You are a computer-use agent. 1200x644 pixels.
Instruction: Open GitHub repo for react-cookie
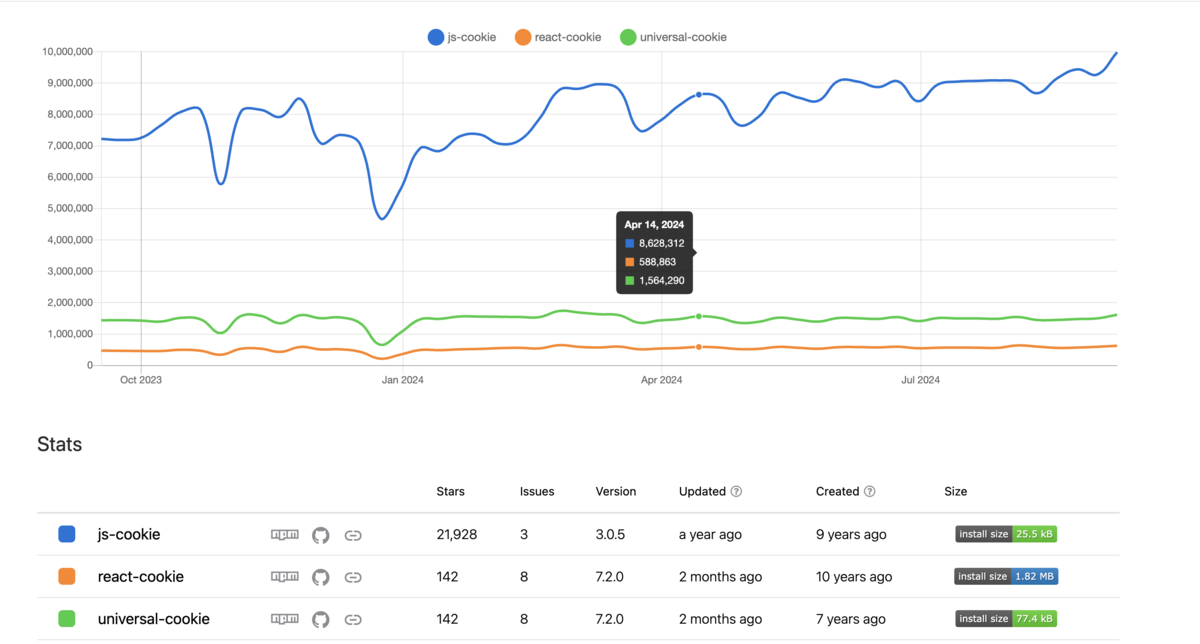tap(321, 577)
